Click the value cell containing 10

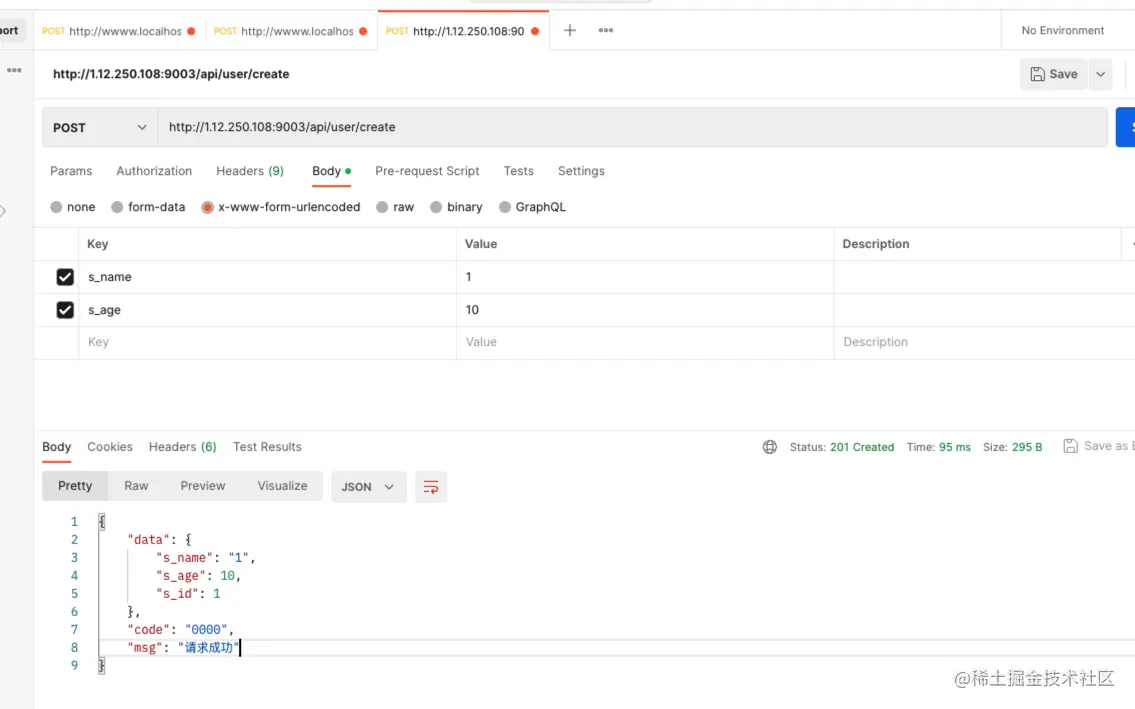[x=645, y=310]
